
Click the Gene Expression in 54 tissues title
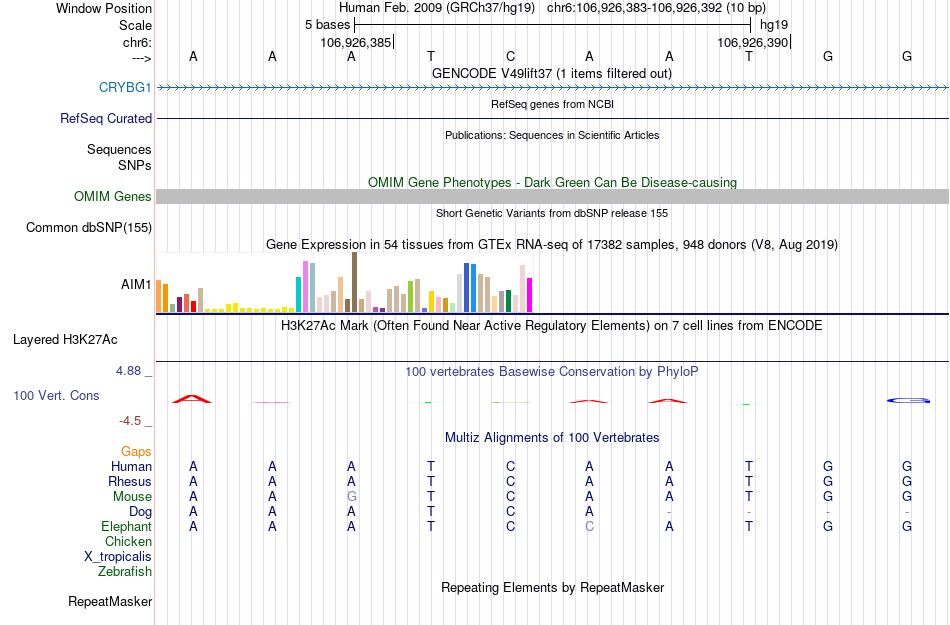(552, 245)
